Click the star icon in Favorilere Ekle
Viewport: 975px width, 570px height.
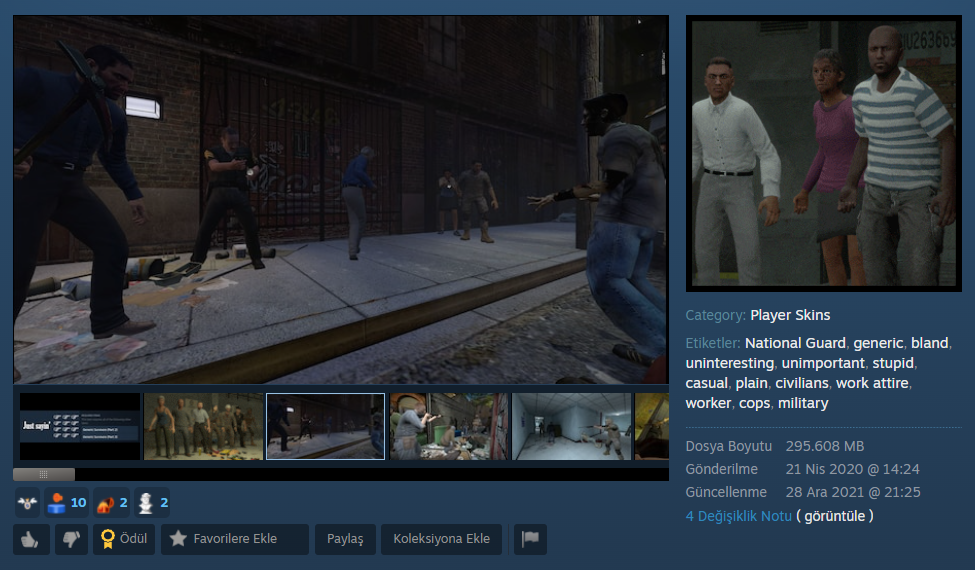[178, 538]
